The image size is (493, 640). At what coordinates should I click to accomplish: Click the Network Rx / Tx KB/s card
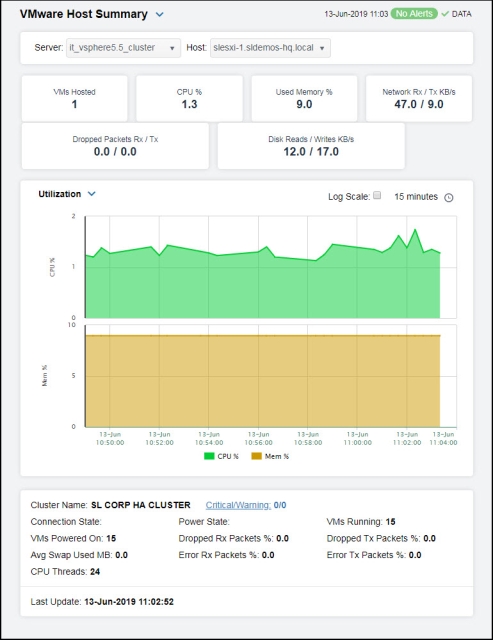(419, 98)
